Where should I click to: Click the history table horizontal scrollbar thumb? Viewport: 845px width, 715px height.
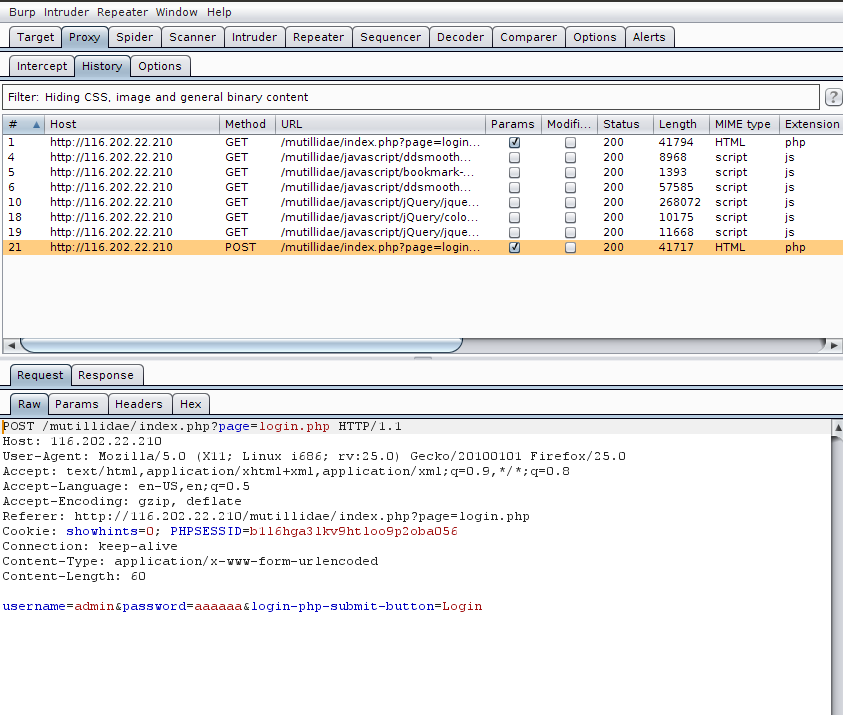click(241, 345)
